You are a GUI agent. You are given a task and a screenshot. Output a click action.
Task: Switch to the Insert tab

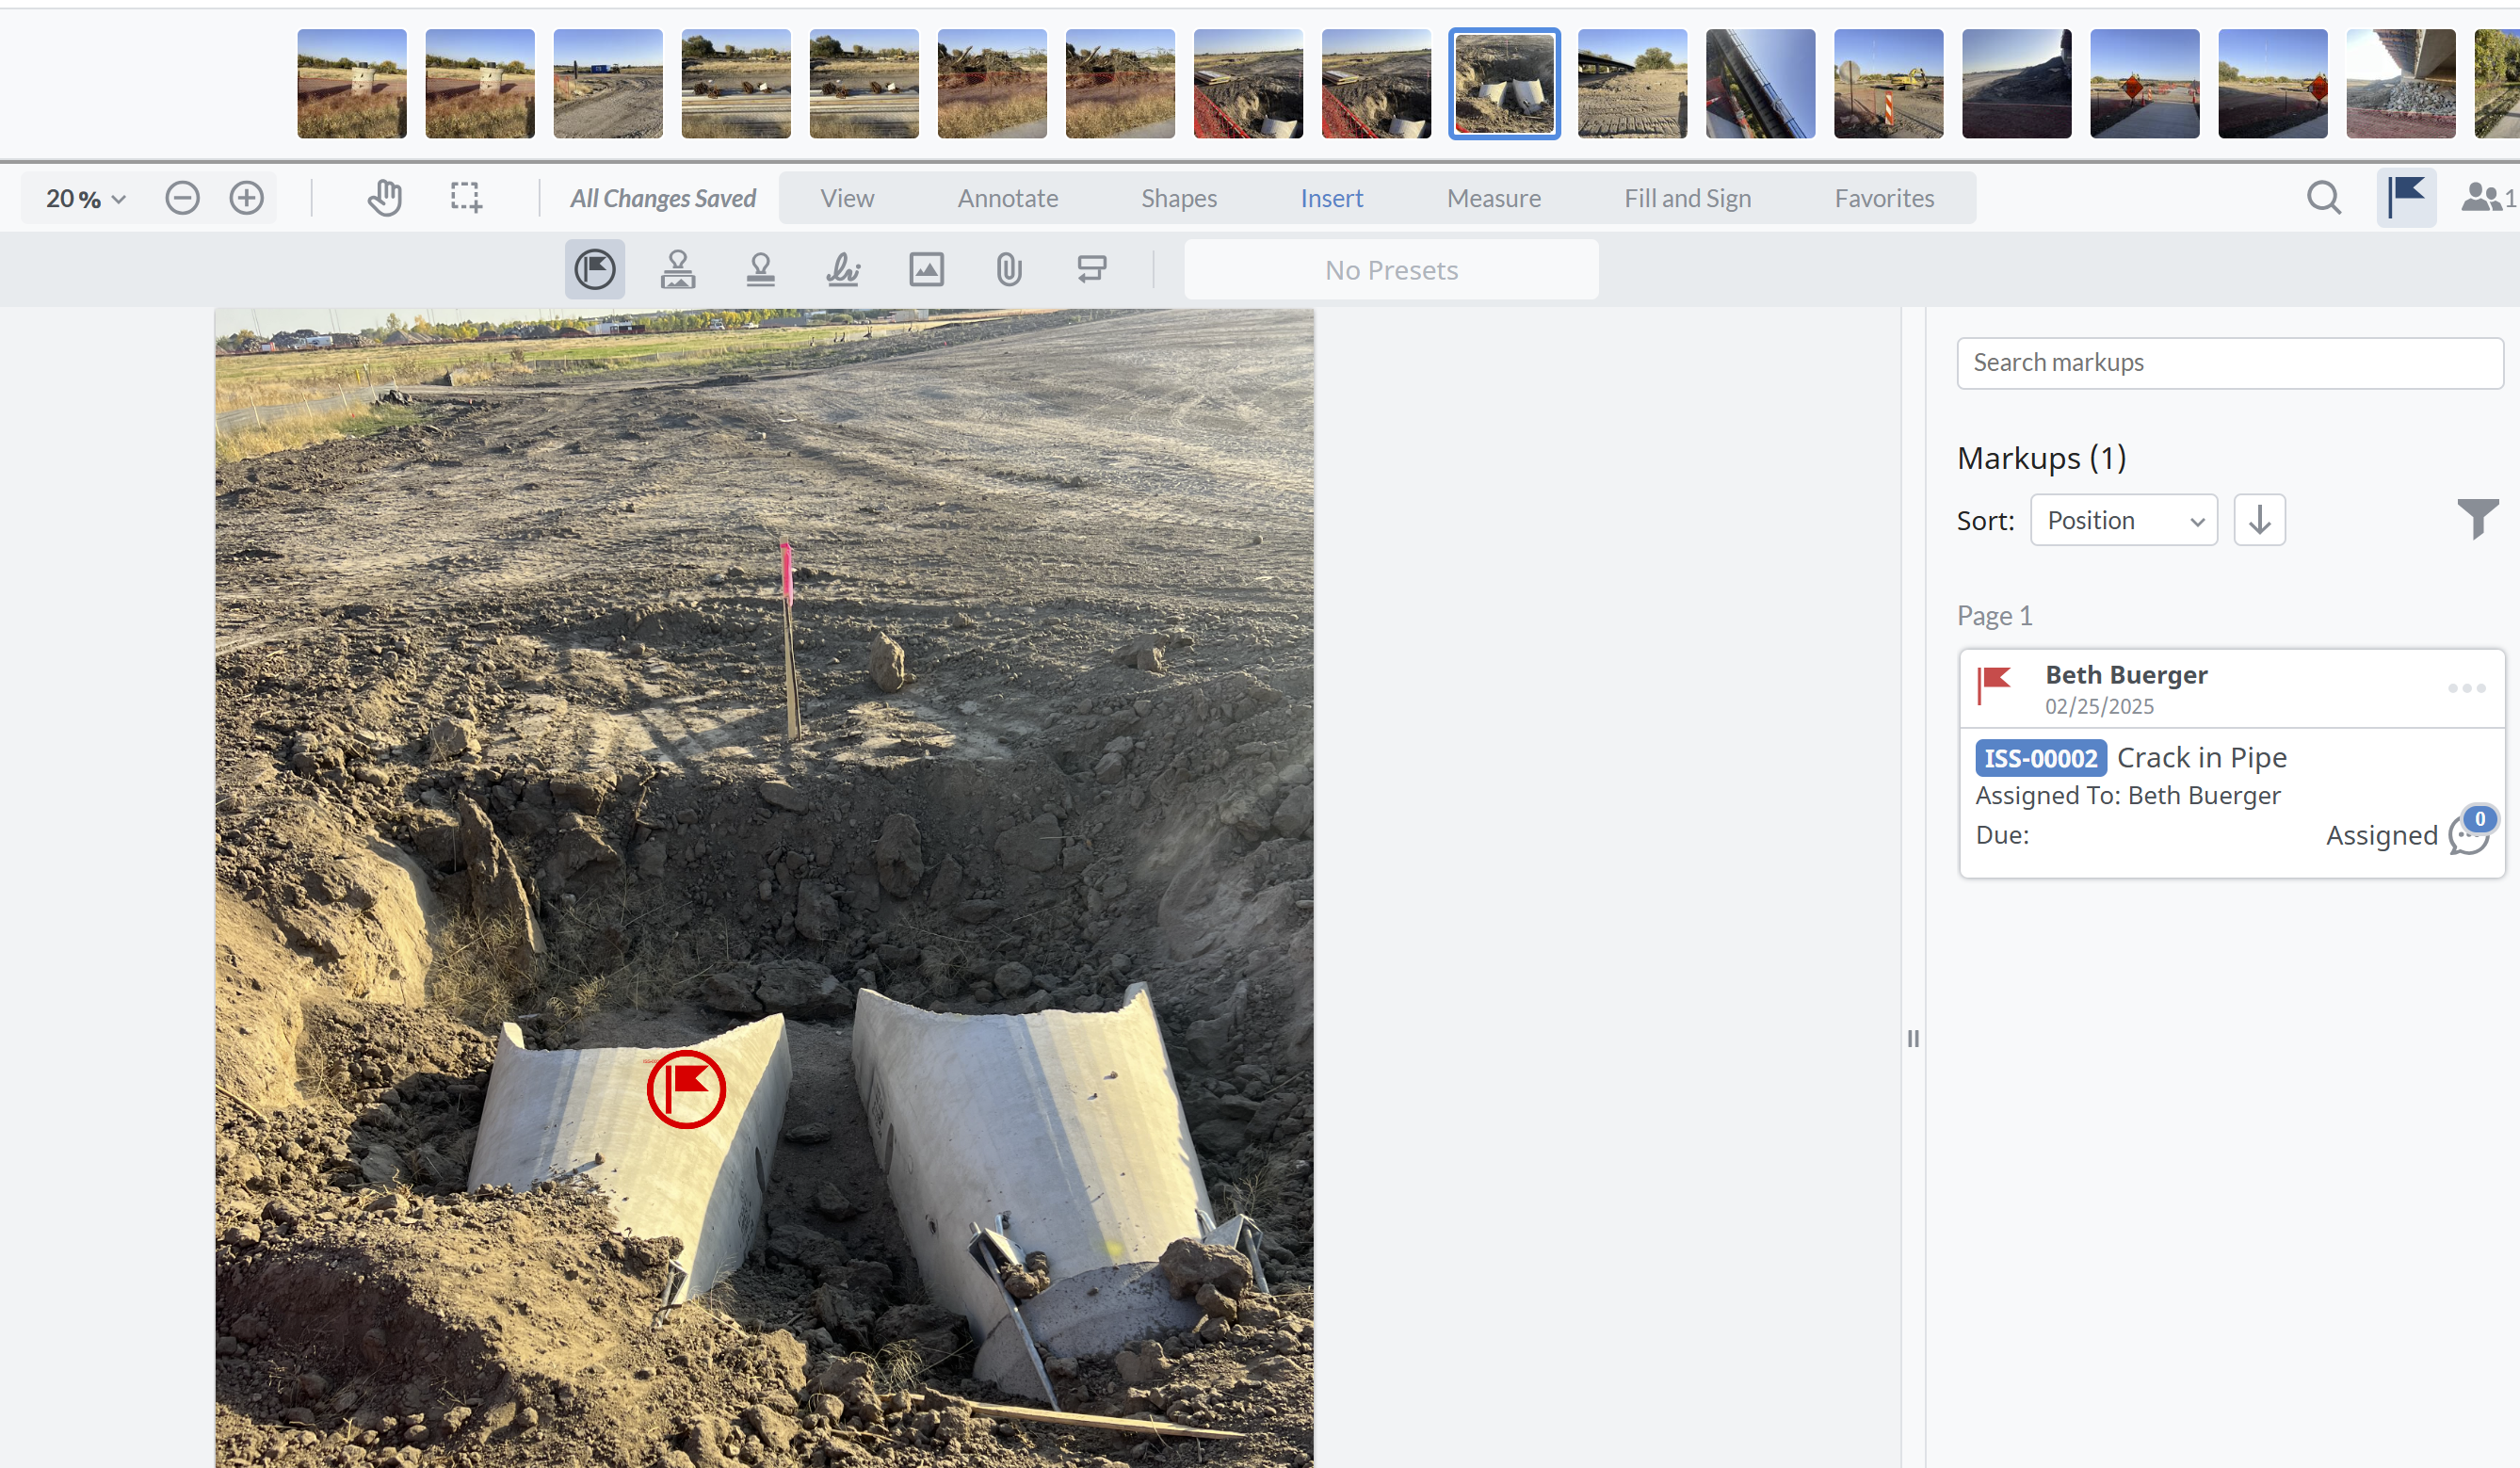1331,198
